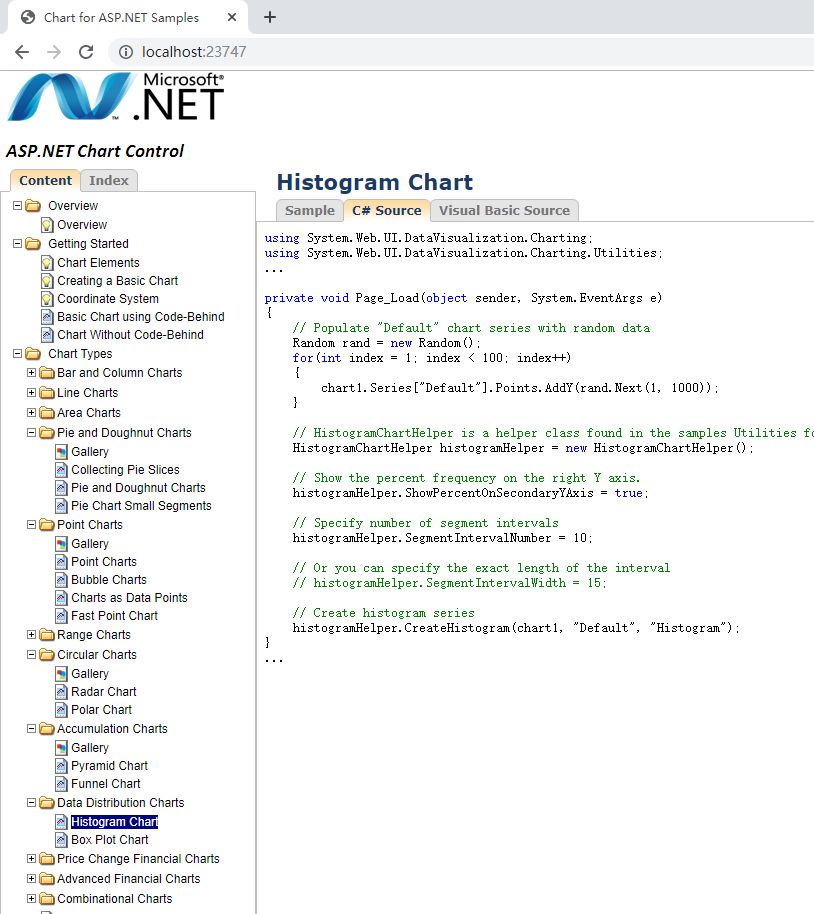Collapse the Pie and Doughnut Charts node
Image resolution: width=814 pixels, height=914 pixels.
point(31,433)
